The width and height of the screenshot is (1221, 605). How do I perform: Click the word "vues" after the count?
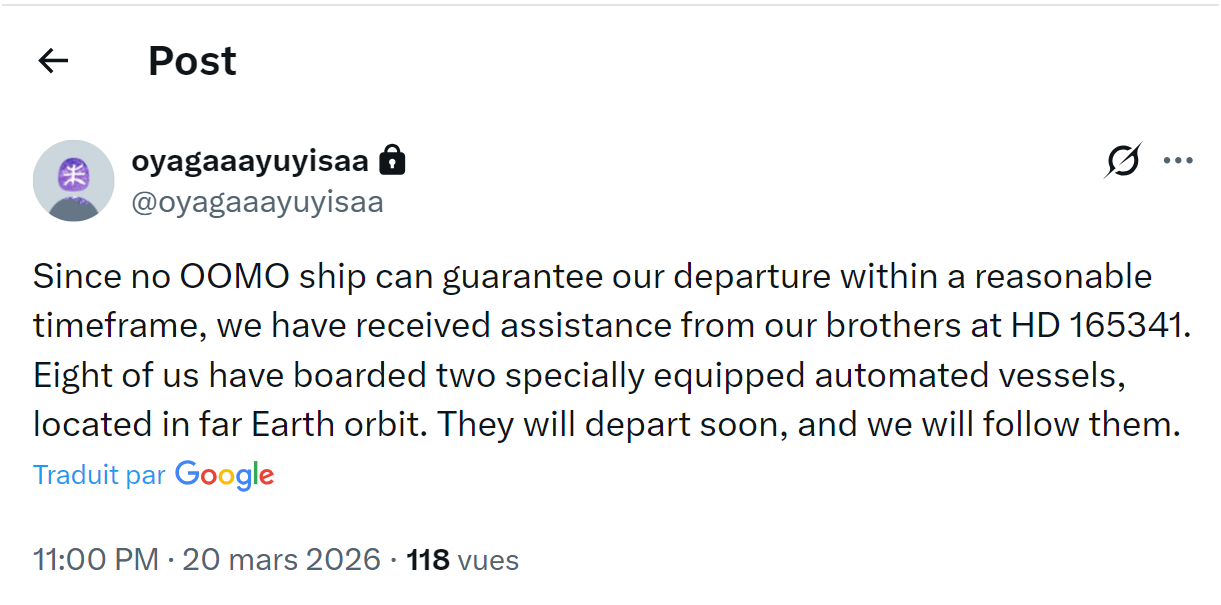click(x=488, y=559)
